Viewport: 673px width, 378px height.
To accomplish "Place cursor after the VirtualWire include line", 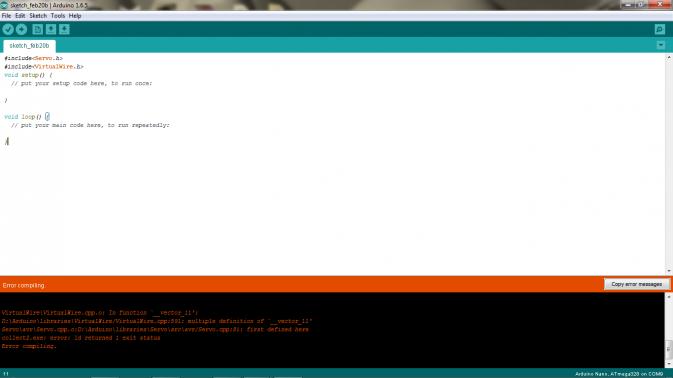I will [x=84, y=67].
